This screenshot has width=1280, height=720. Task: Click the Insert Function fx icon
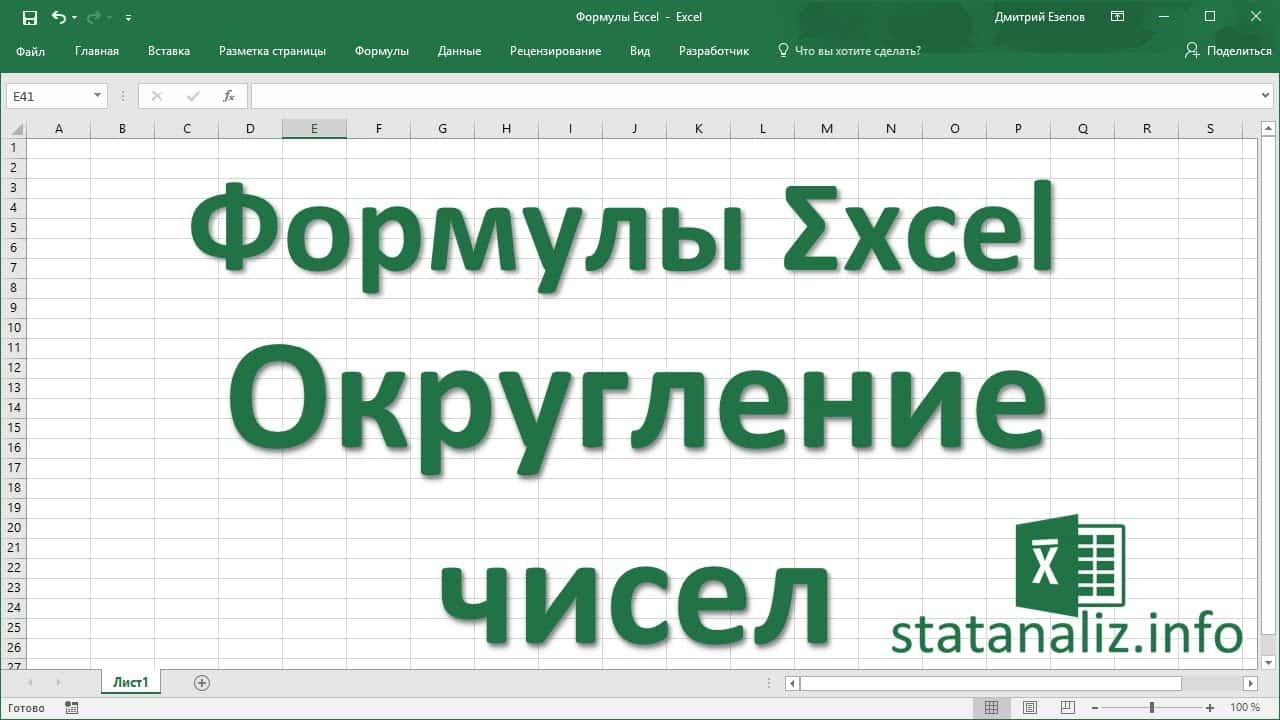tap(229, 96)
